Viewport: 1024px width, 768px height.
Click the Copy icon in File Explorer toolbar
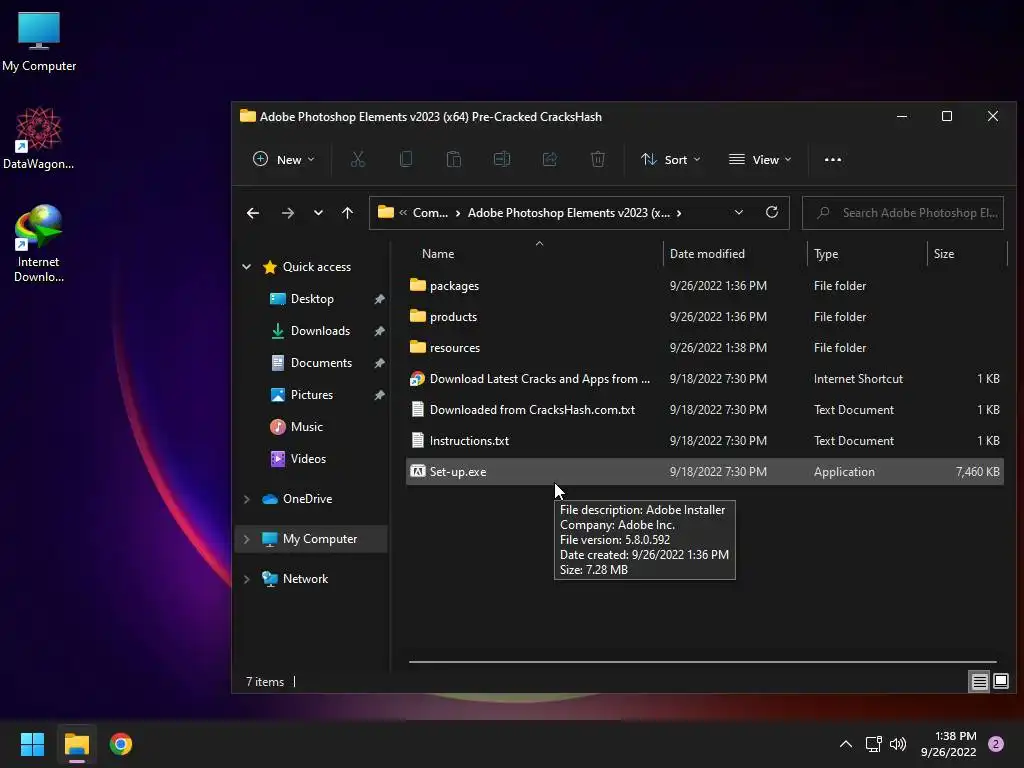(406, 159)
